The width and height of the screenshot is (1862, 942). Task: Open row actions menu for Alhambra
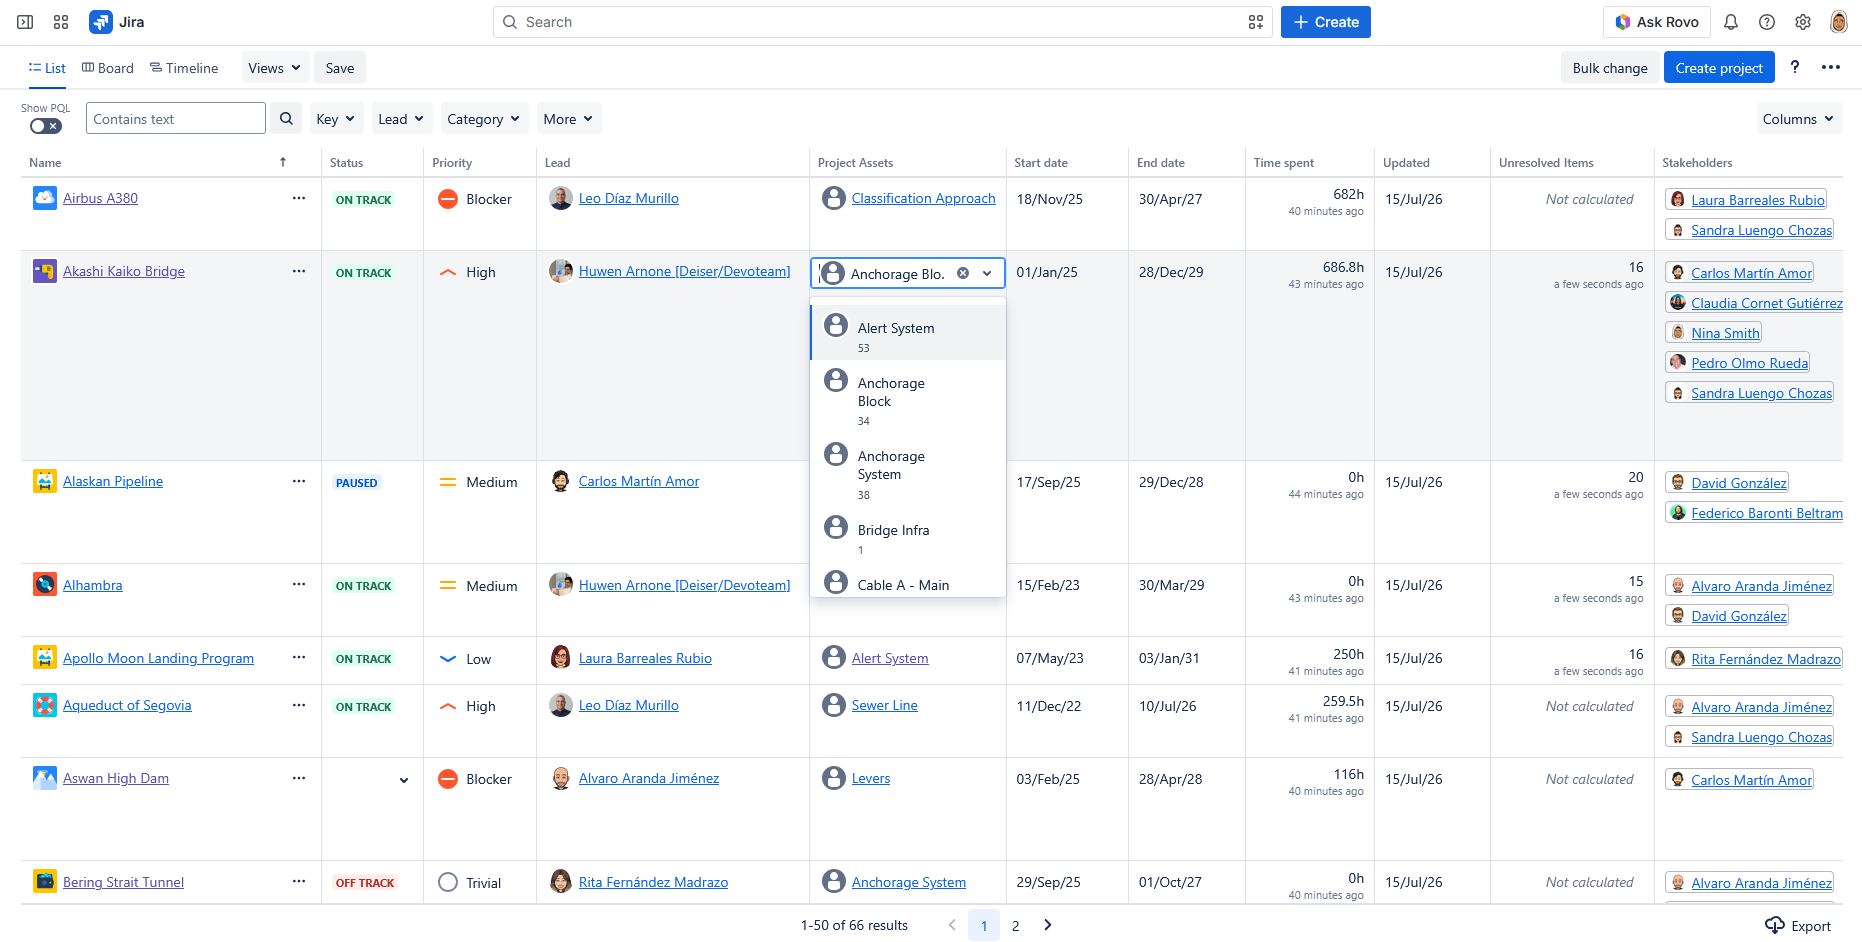[299, 585]
